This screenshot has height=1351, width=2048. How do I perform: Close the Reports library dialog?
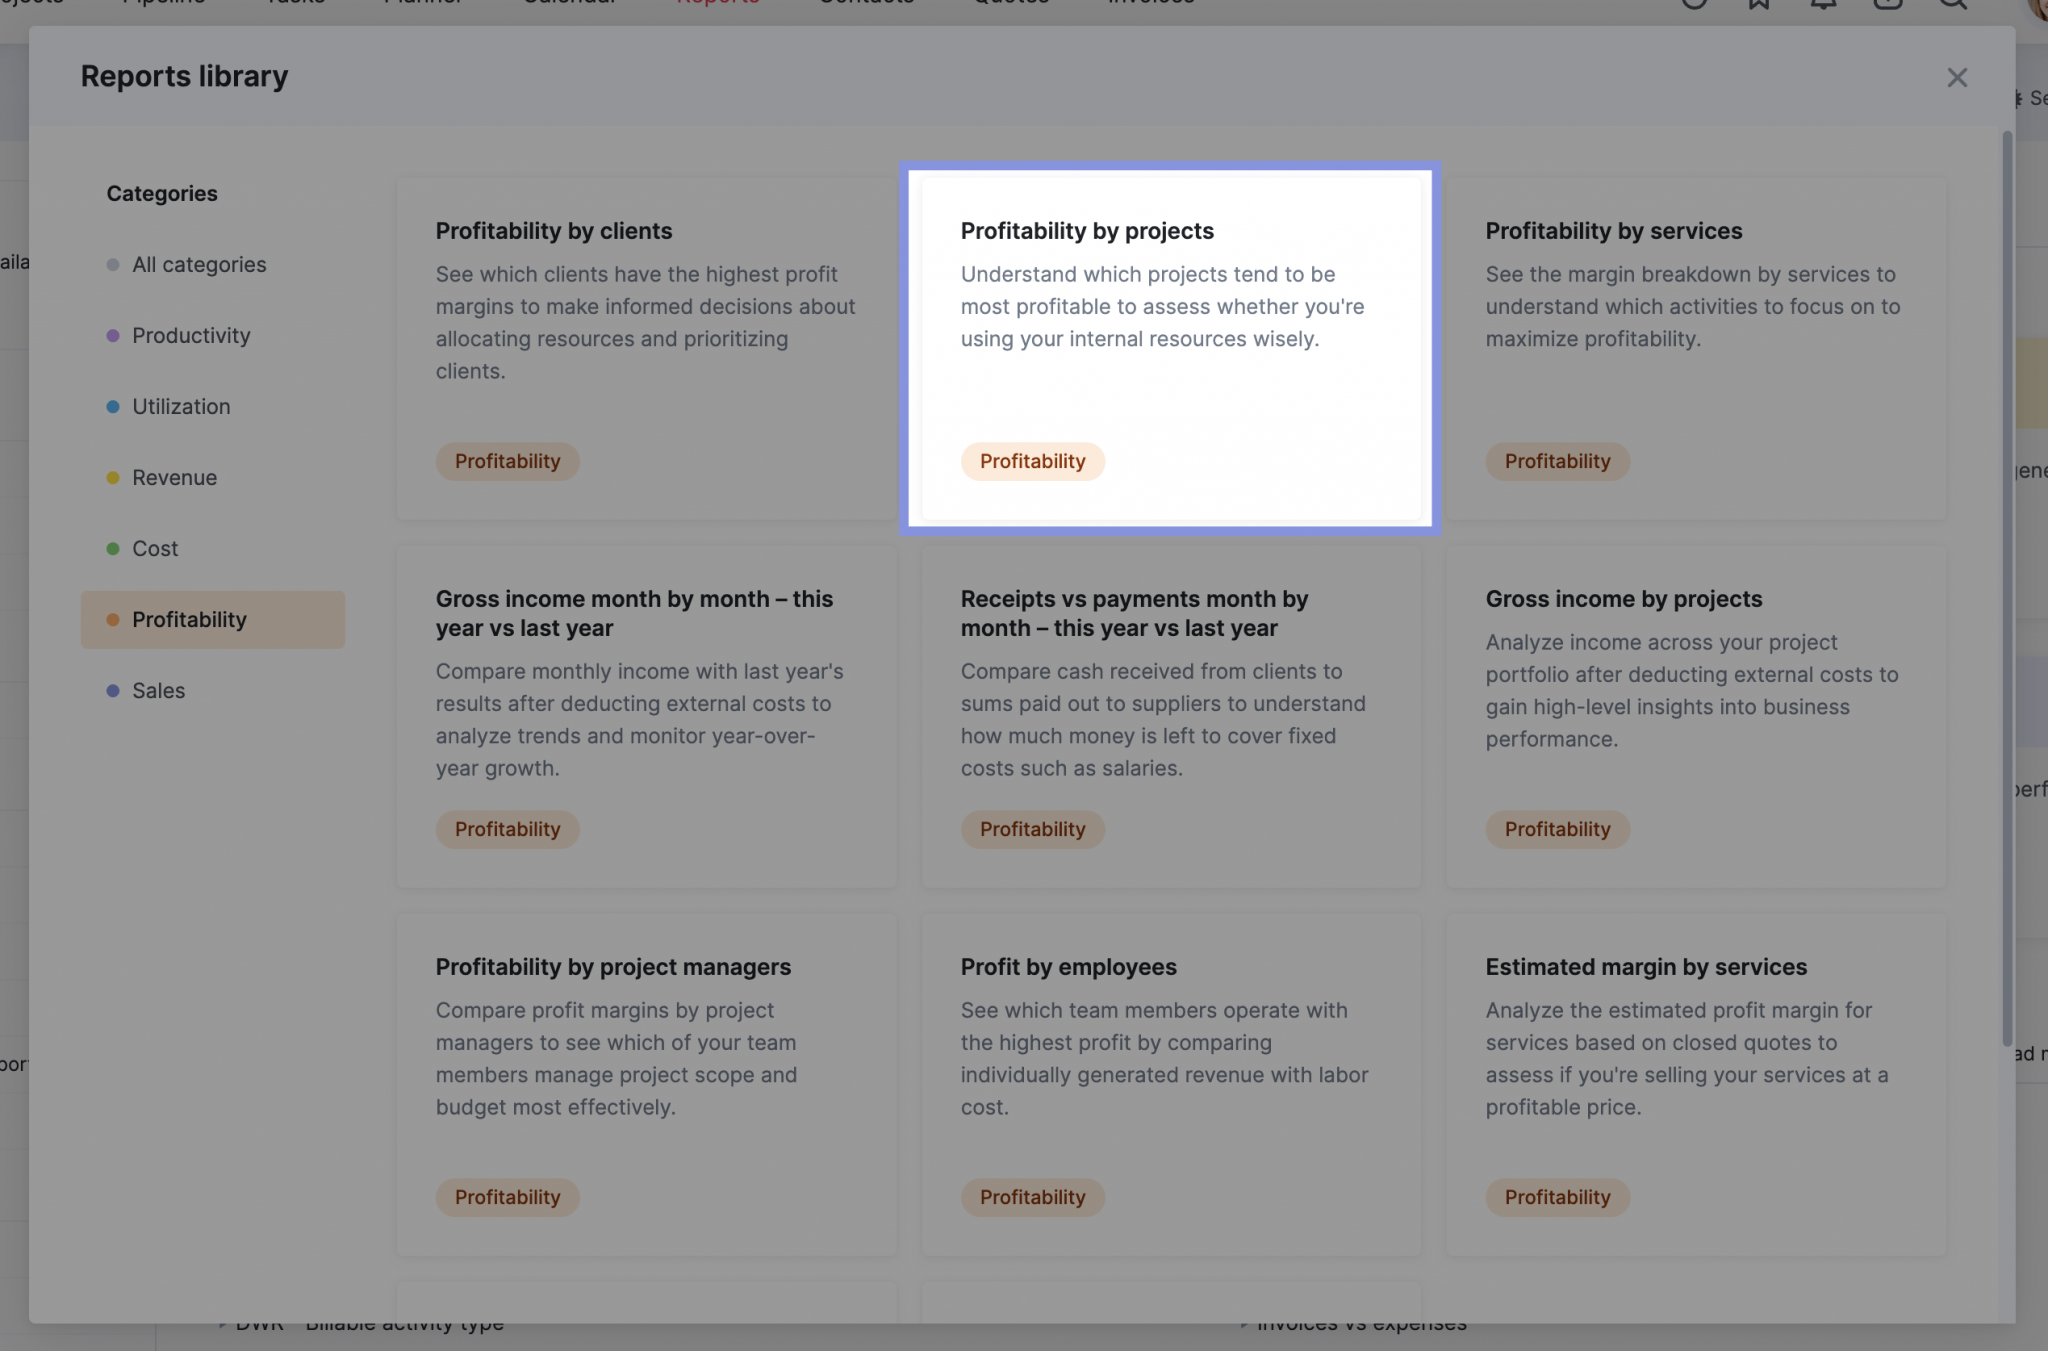click(1956, 77)
